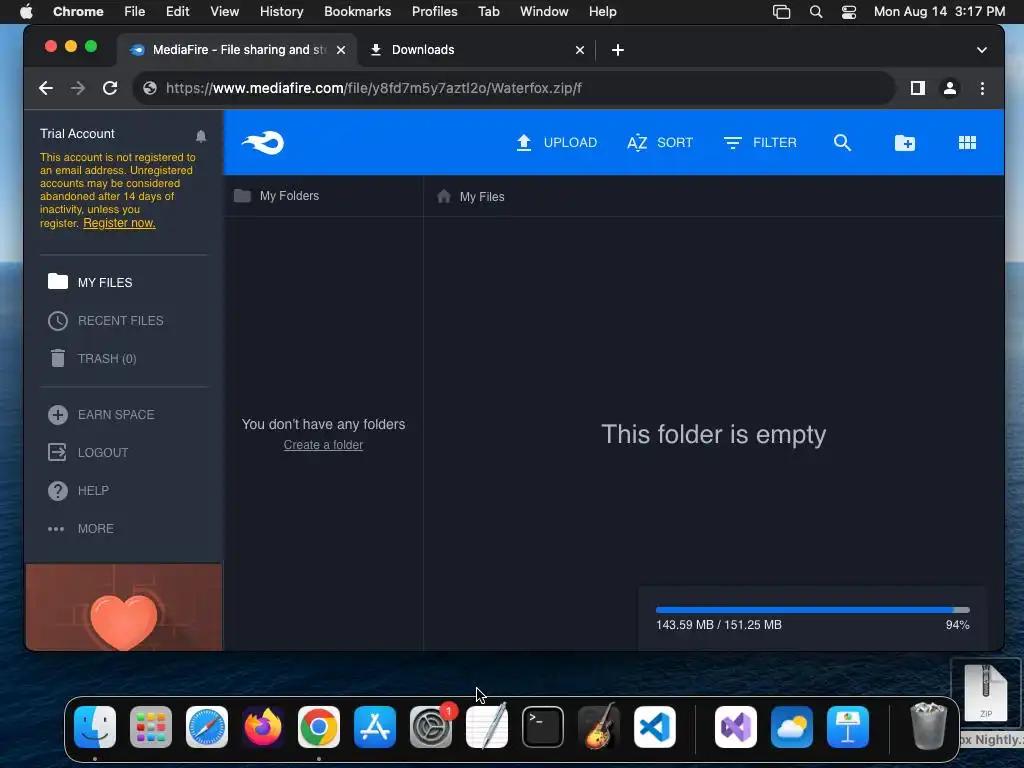Viewport: 1024px width, 768px height.
Task: Select MY FILES in sidebar
Action: (90, 282)
